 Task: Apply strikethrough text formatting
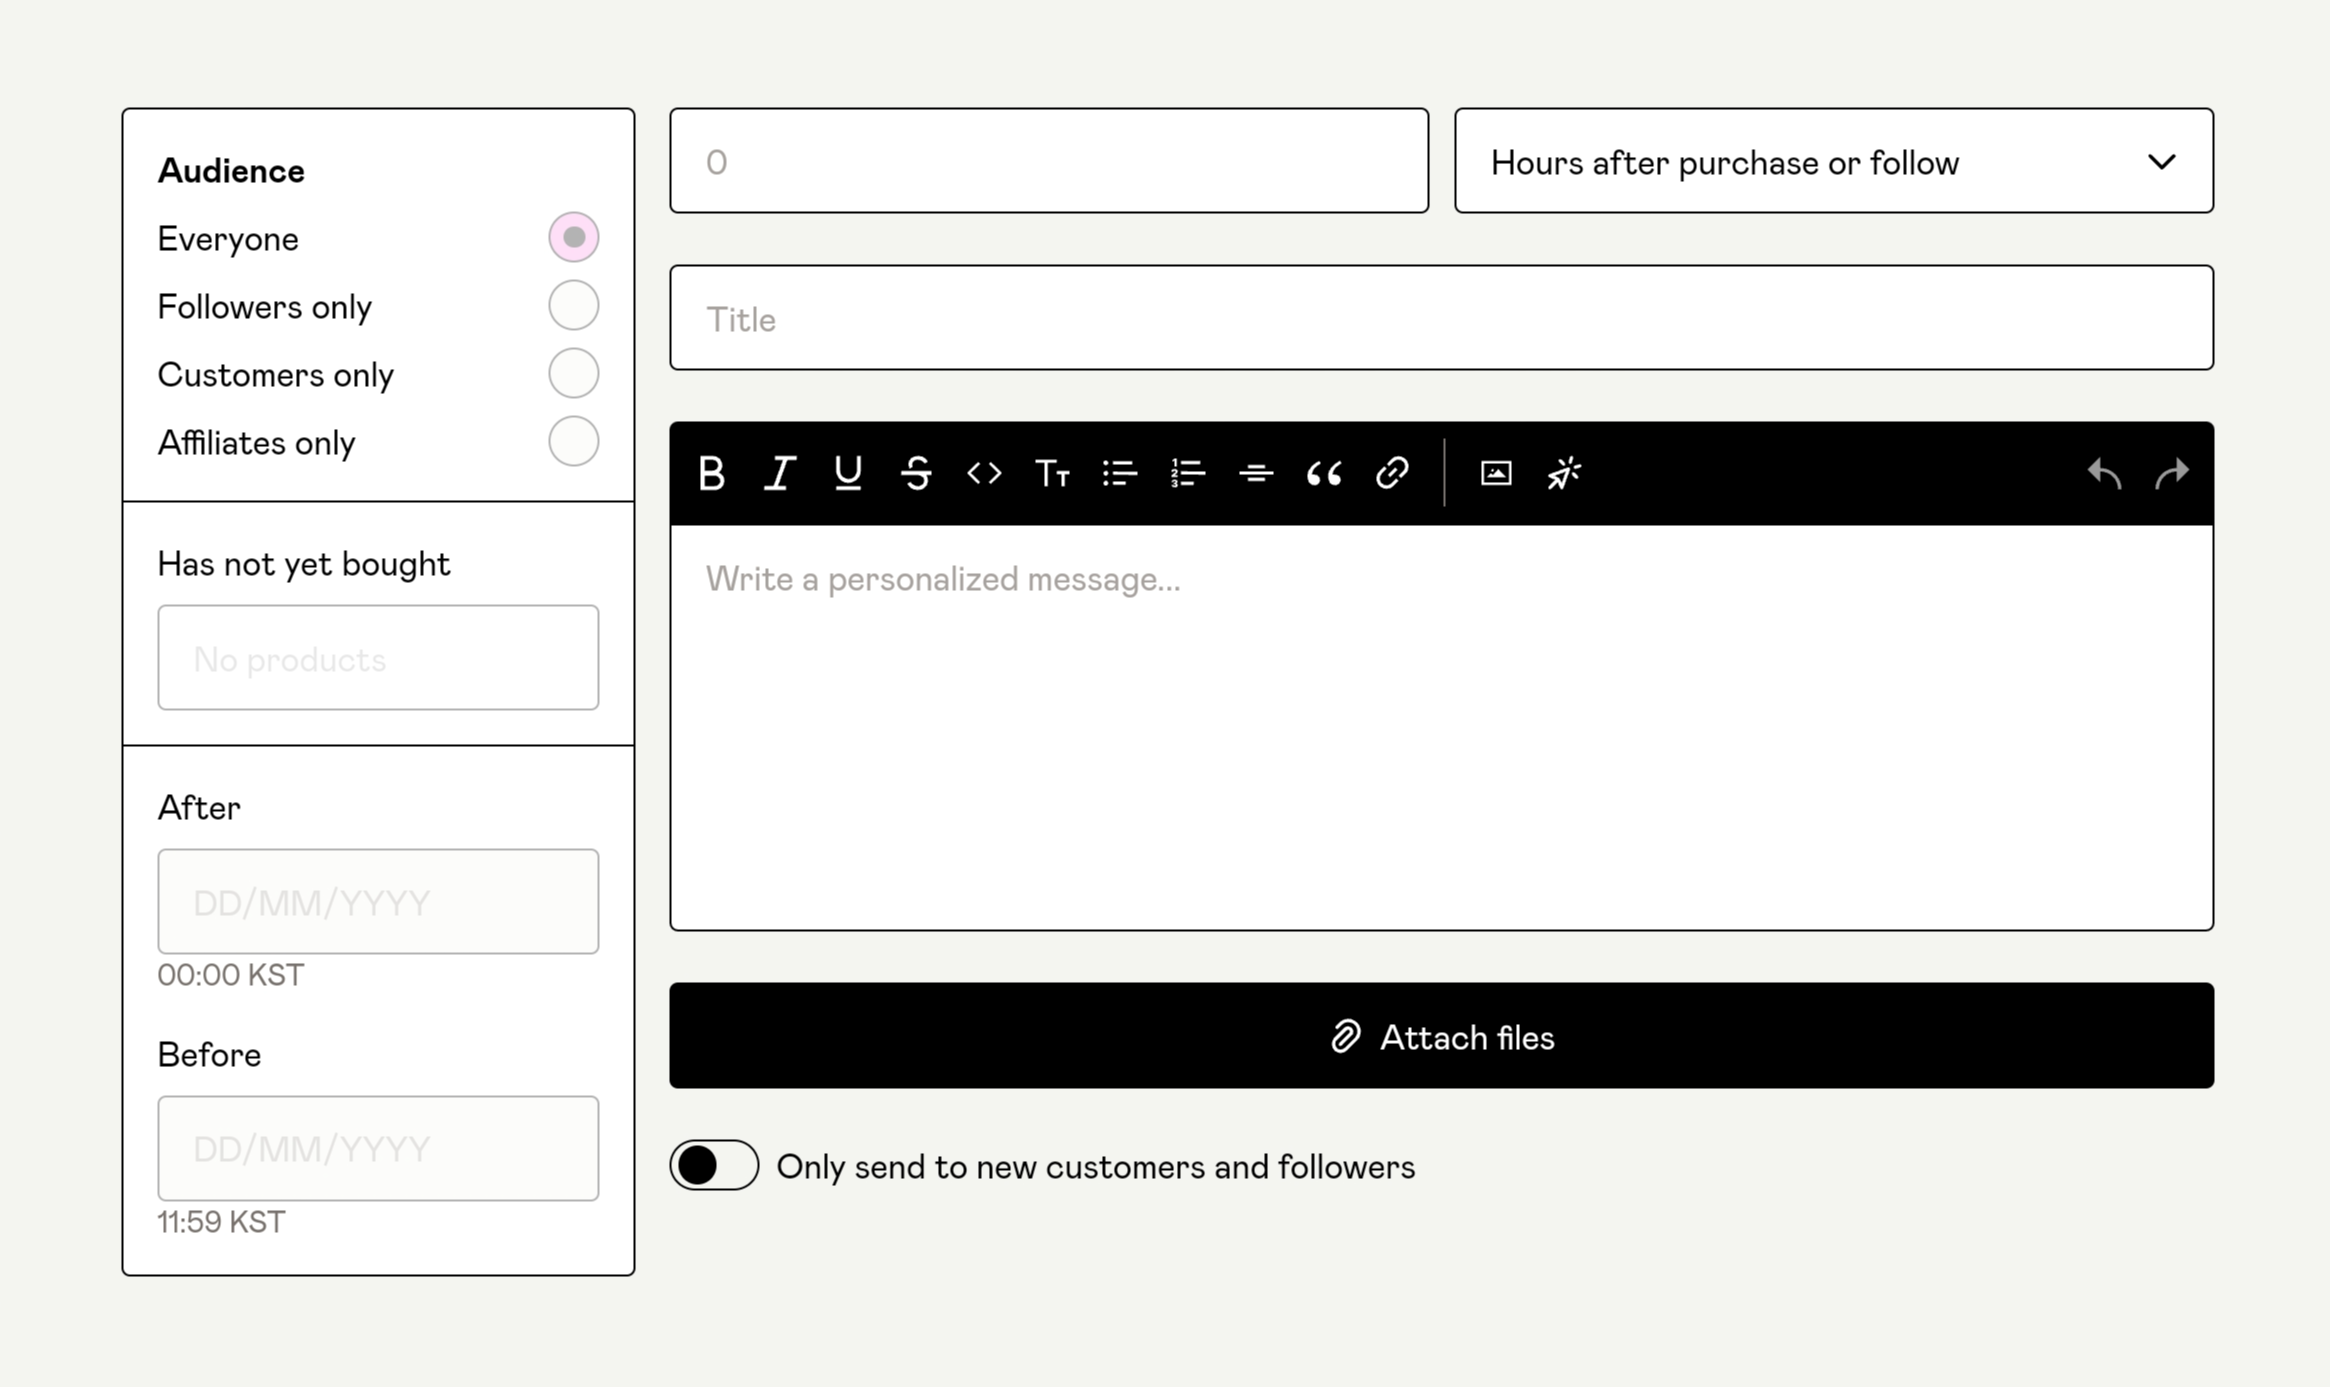point(916,473)
